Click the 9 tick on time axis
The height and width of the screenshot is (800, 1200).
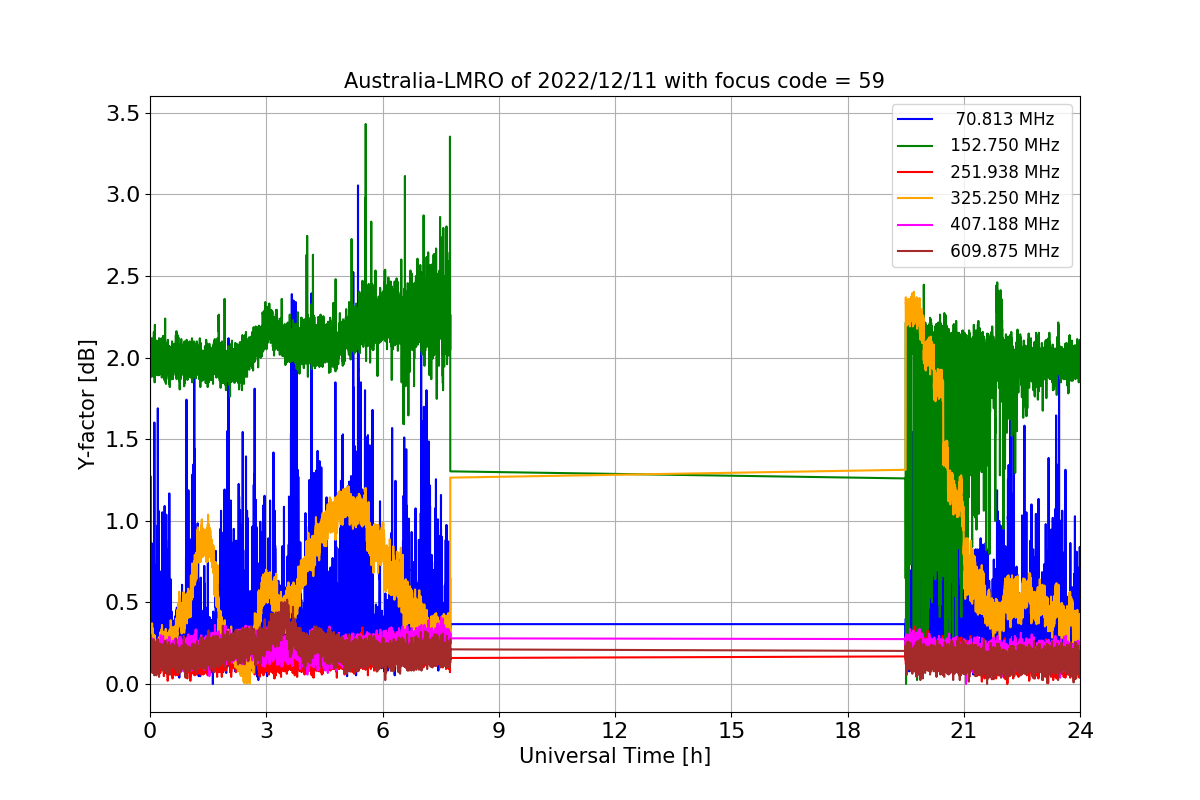(x=499, y=731)
